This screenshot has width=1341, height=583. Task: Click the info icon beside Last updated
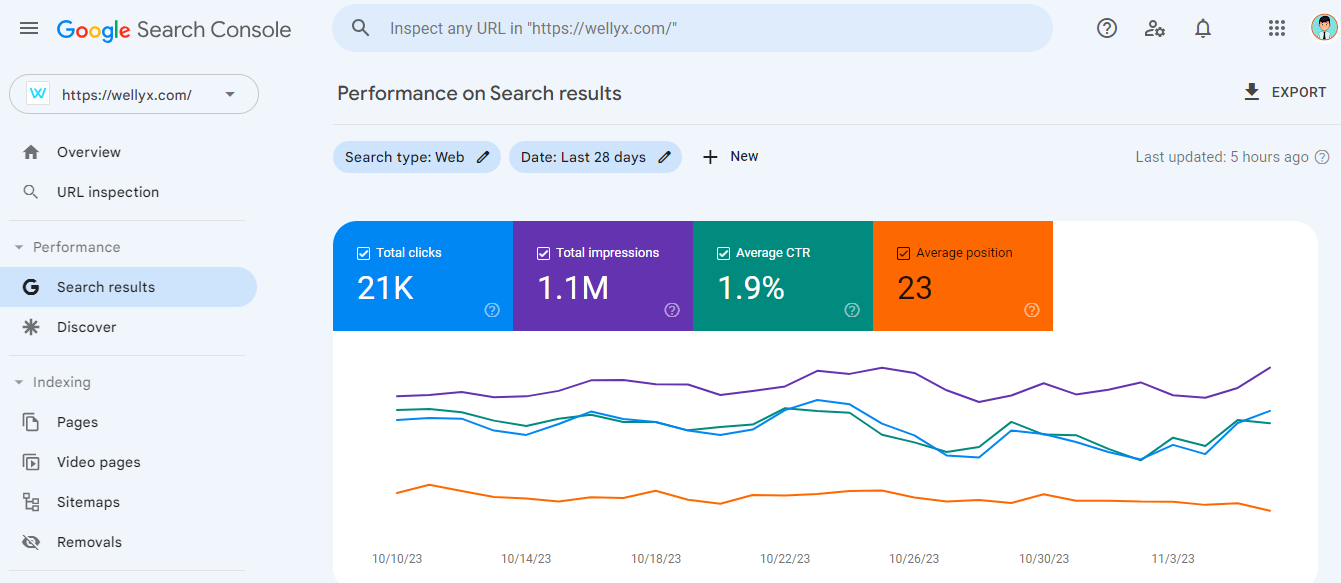tap(1322, 157)
